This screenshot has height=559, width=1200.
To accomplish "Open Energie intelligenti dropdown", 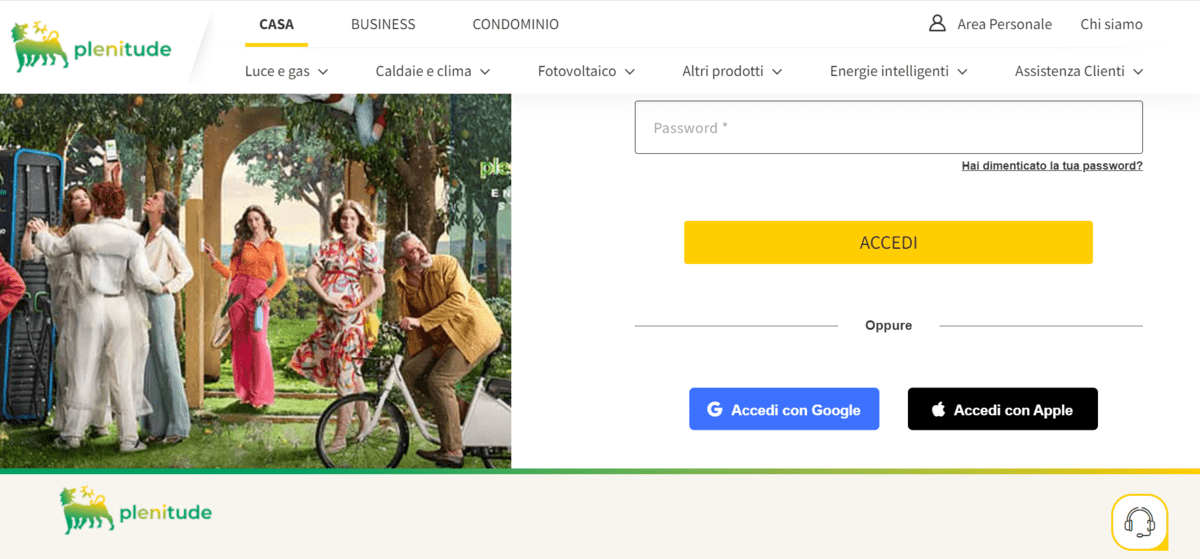I will (x=898, y=71).
